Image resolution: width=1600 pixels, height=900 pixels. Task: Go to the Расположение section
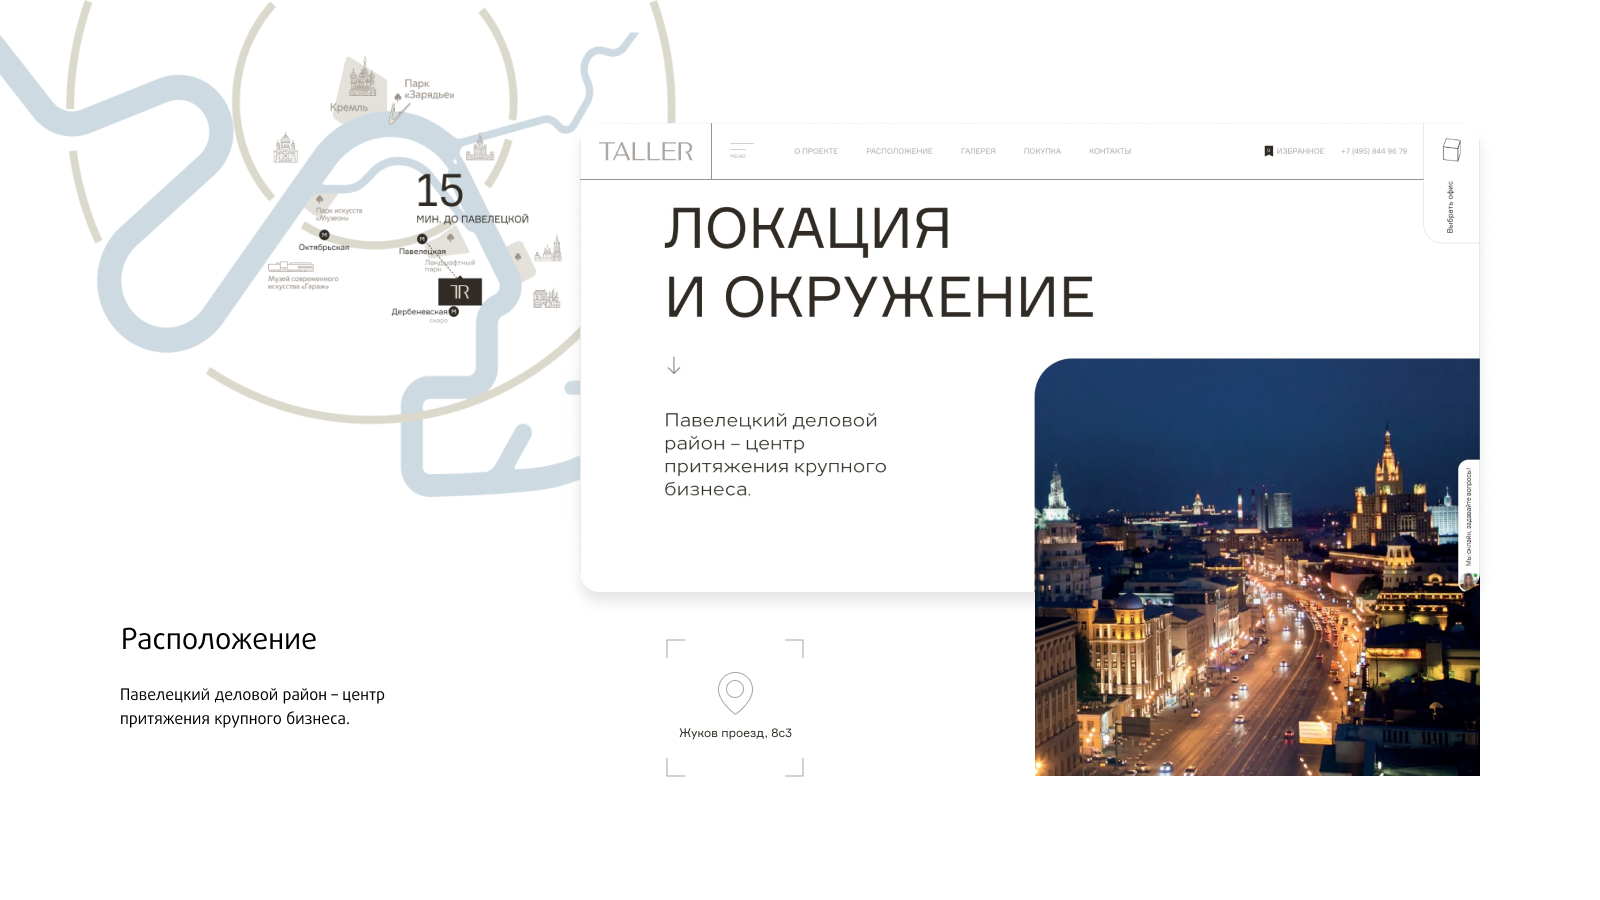coord(899,151)
